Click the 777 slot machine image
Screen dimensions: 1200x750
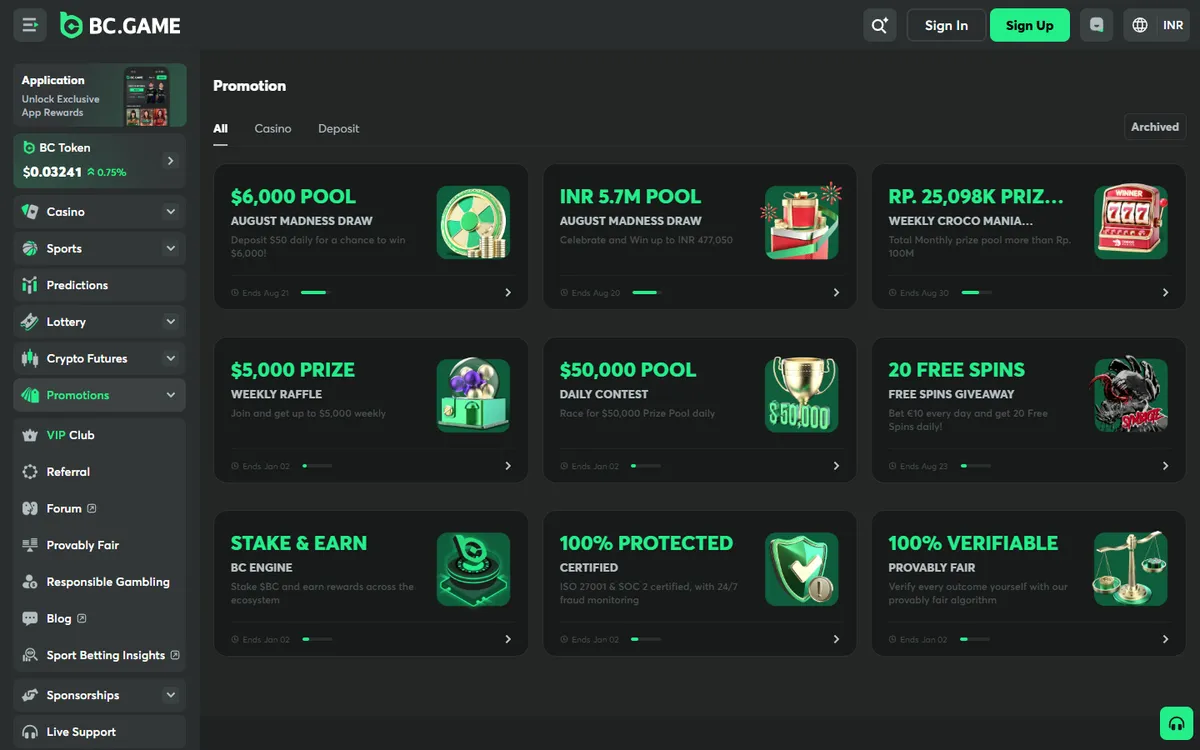[x=1131, y=223]
